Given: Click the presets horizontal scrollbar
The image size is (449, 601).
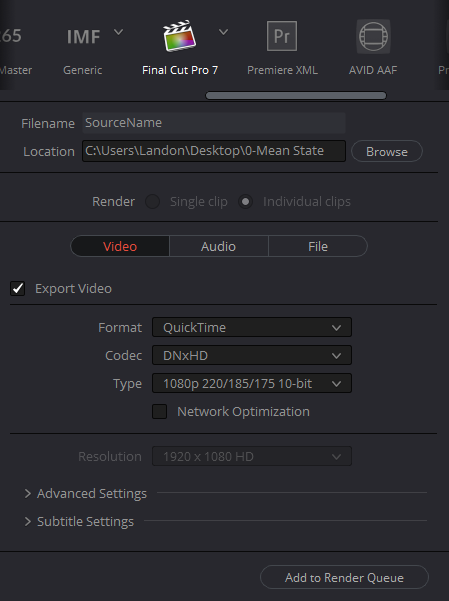Looking at the screenshot, I should (296, 95).
